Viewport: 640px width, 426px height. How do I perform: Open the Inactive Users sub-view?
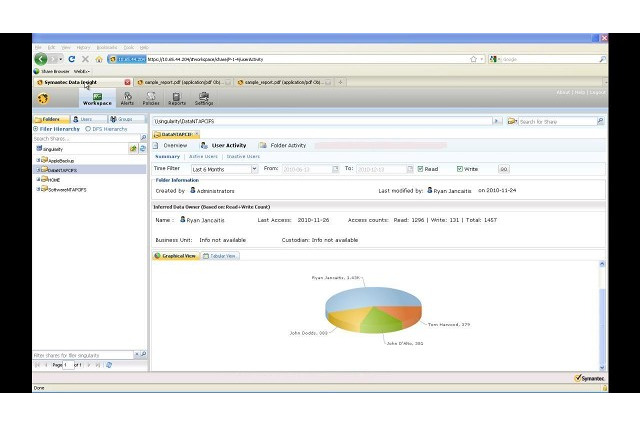tap(243, 157)
